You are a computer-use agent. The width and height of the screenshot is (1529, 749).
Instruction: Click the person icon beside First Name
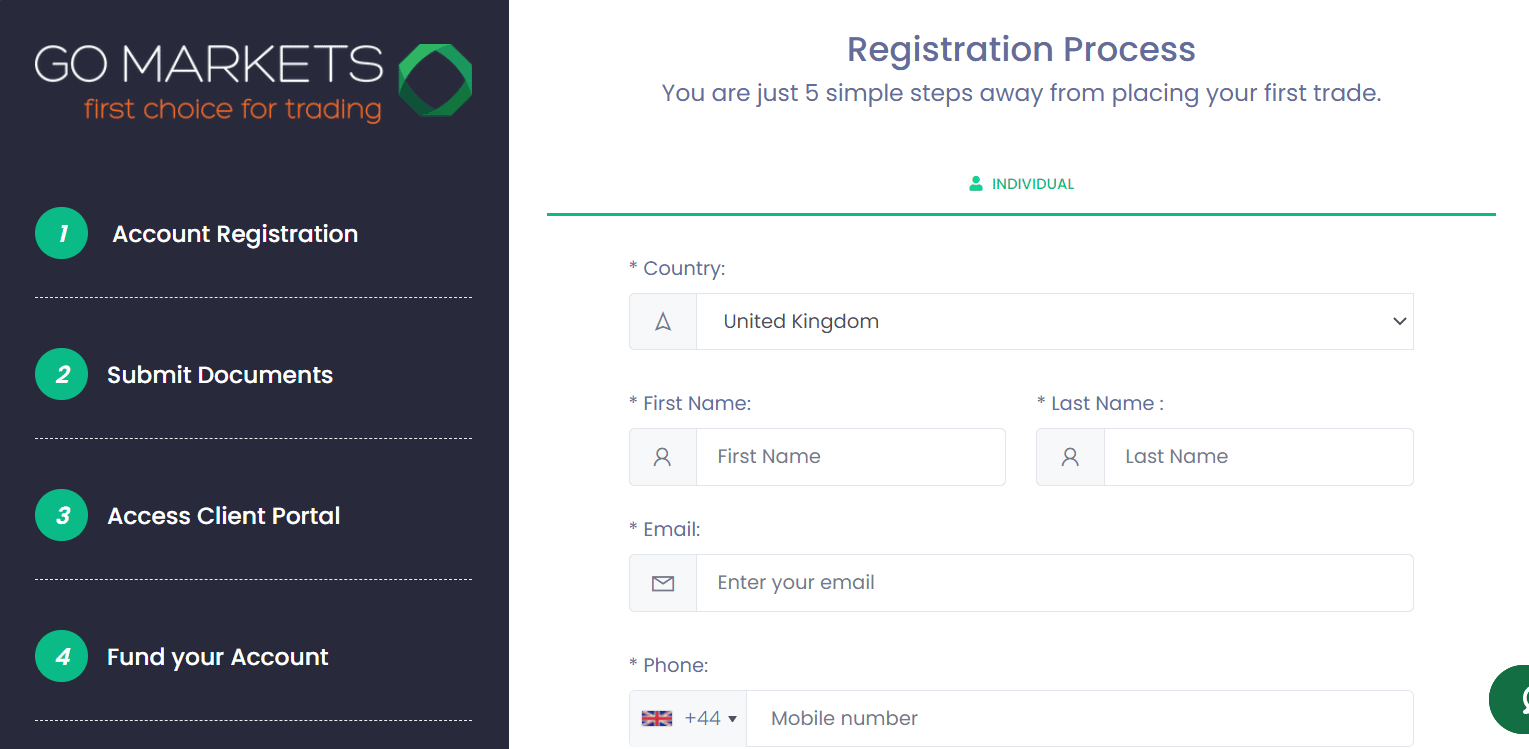[663, 457]
